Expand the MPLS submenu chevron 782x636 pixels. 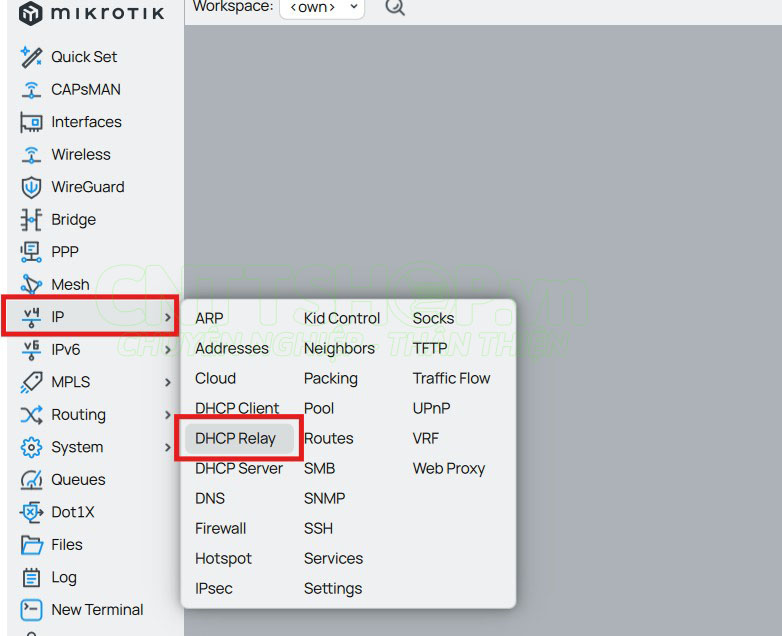click(x=168, y=382)
